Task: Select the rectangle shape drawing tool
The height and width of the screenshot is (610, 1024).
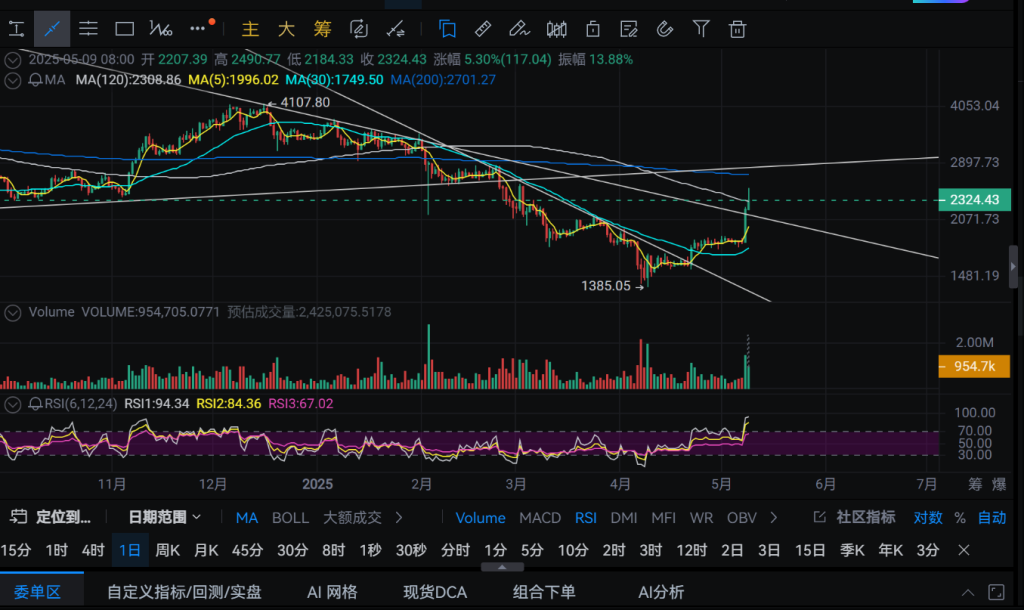Action: pos(124,28)
